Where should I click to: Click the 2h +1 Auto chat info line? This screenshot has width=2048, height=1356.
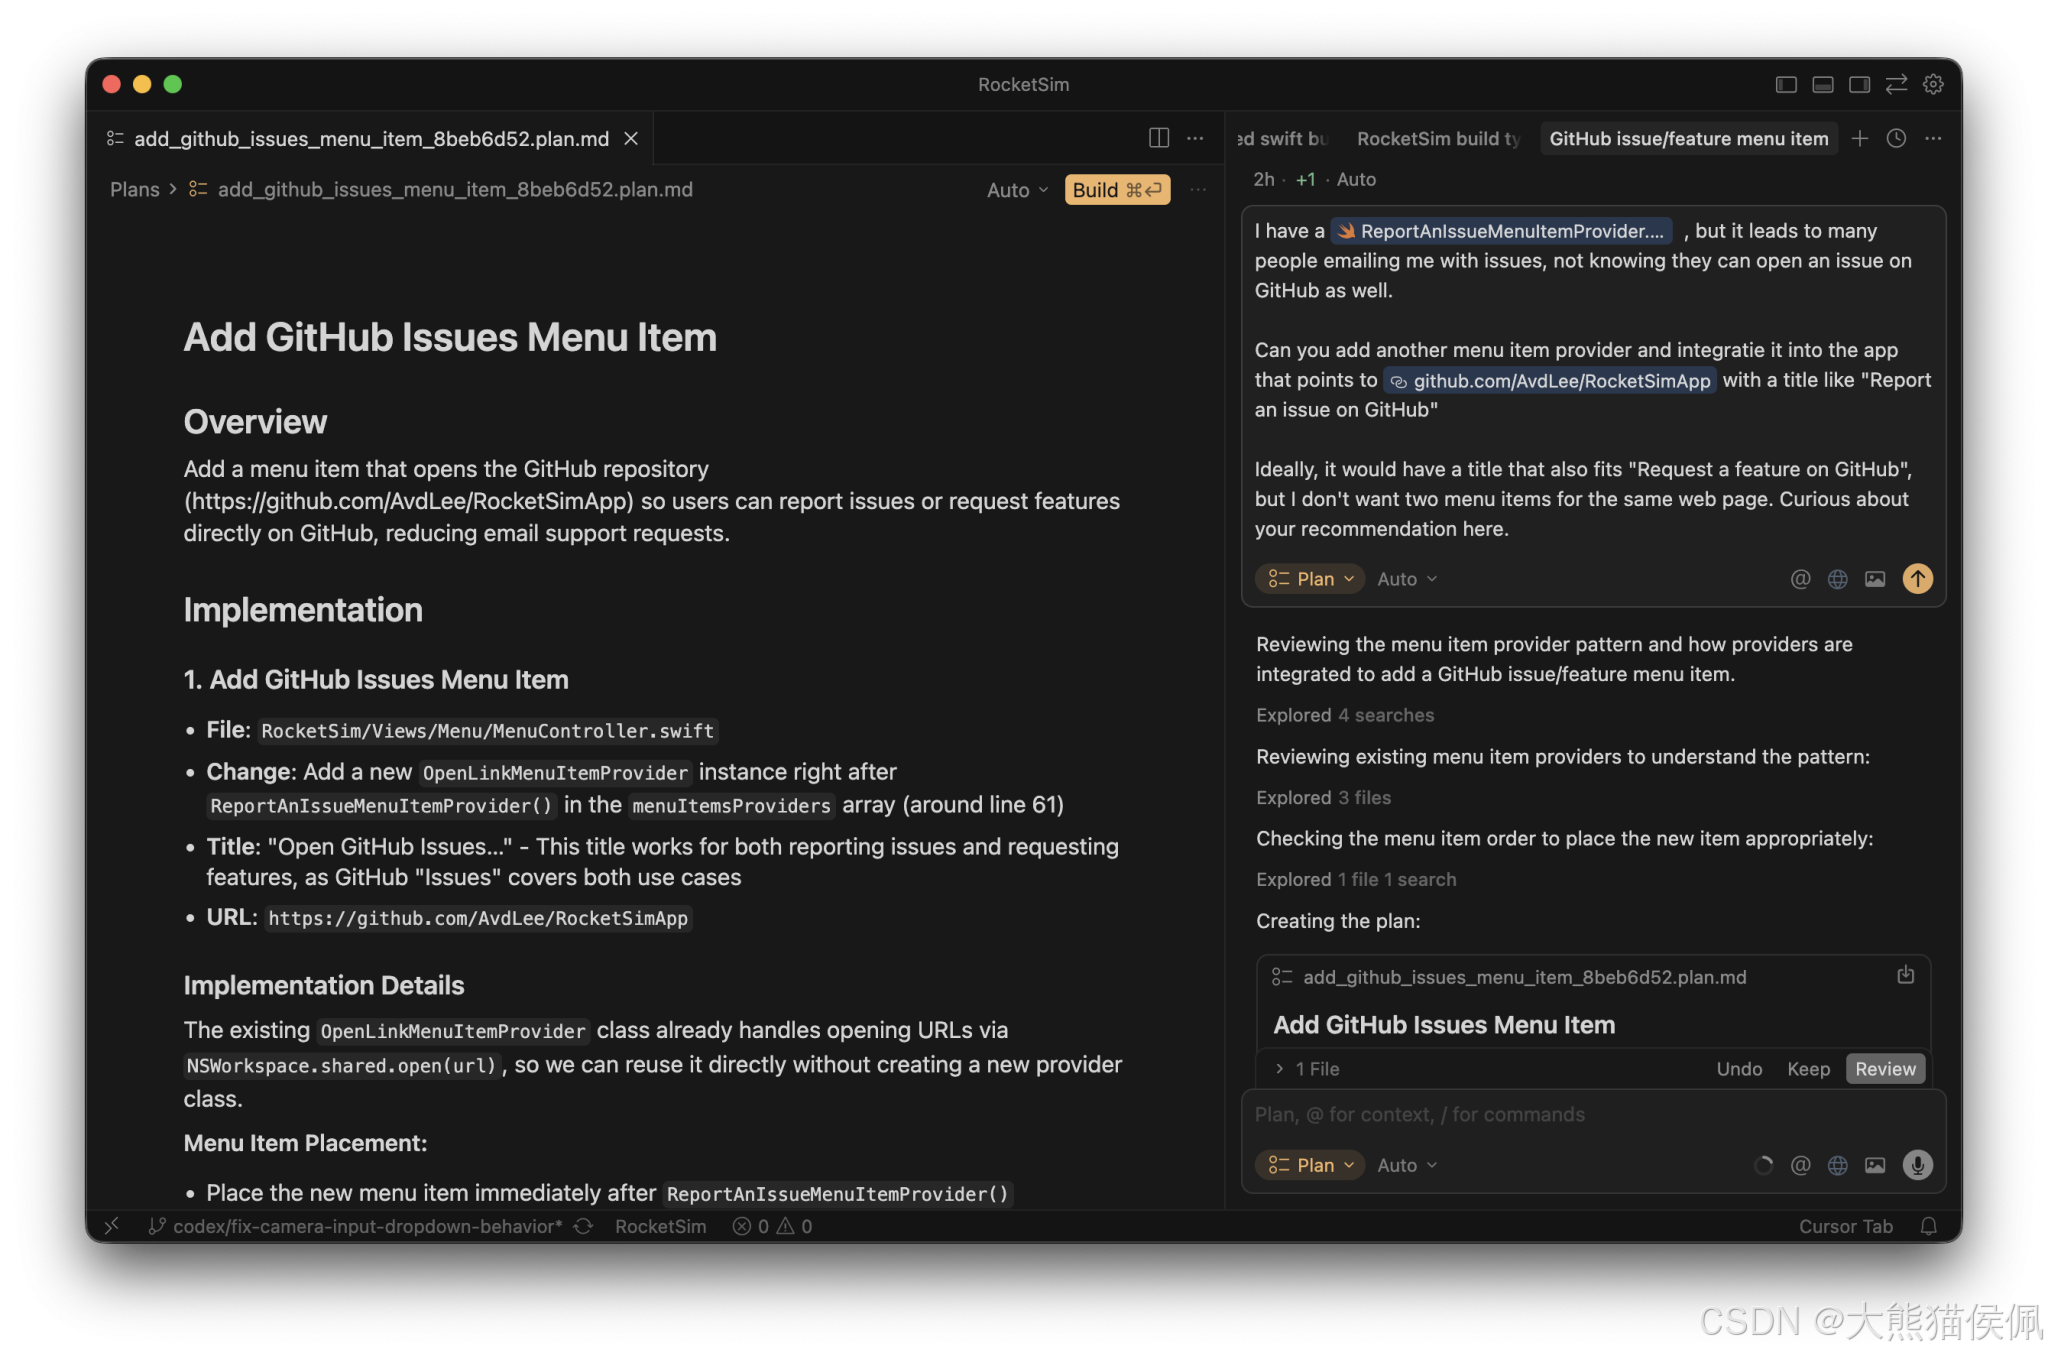[x=1314, y=180]
